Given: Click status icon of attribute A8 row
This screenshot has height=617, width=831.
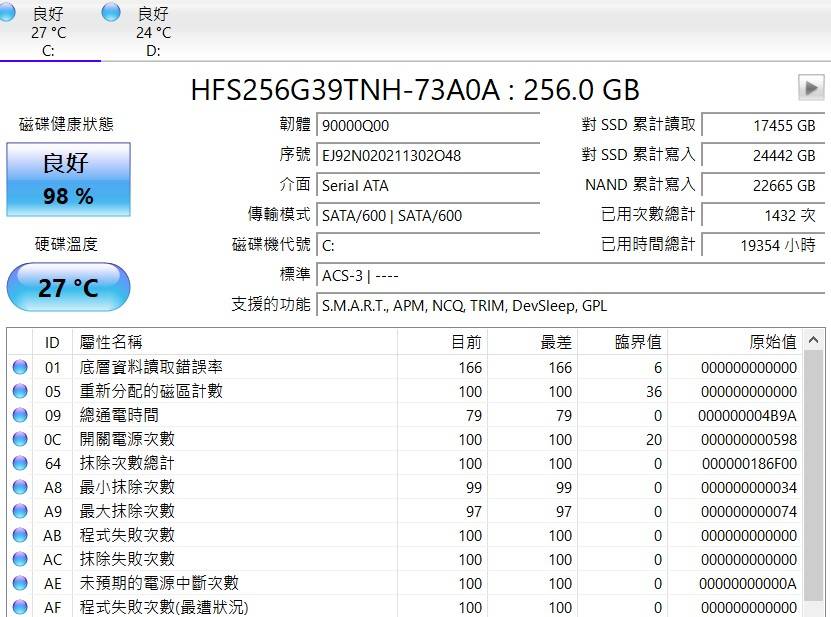Looking at the screenshot, I should (19, 488).
